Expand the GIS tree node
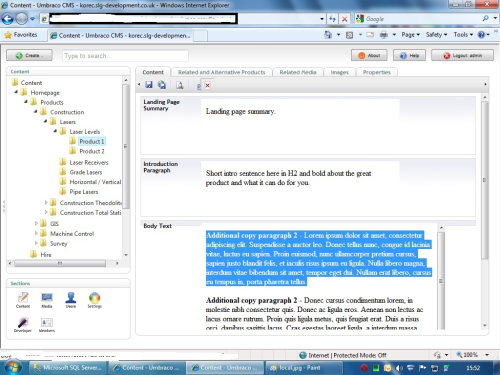The width and height of the screenshot is (500, 375). (x=36, y=223)
